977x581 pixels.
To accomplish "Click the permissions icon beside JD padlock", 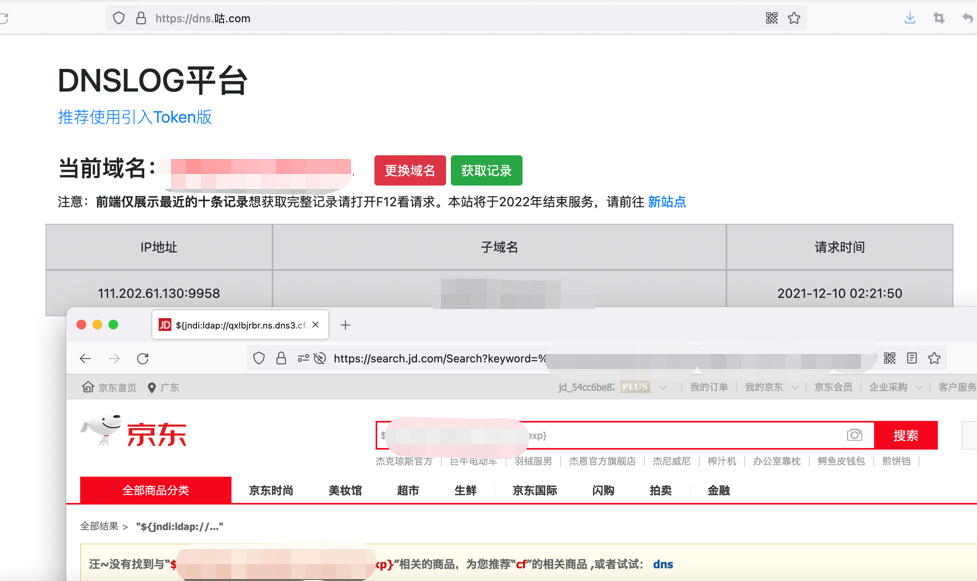I will 303,358.
